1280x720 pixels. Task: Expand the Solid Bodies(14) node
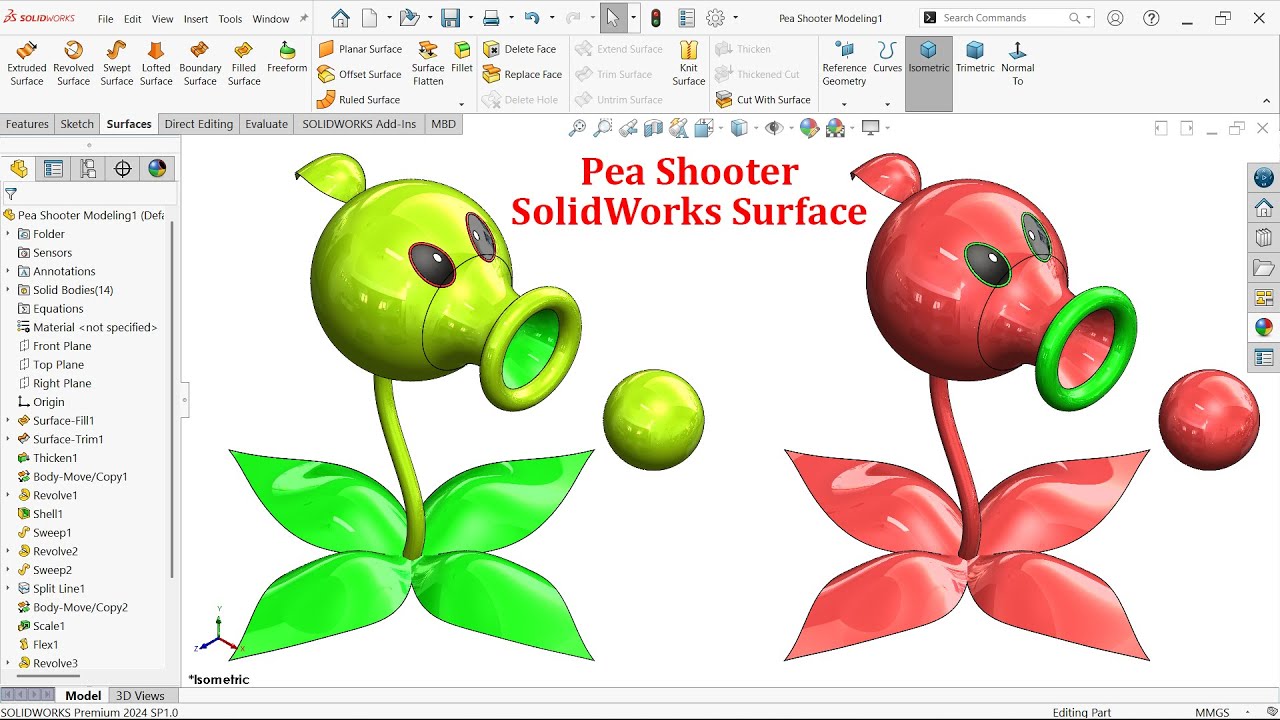(x=8, y=290)
